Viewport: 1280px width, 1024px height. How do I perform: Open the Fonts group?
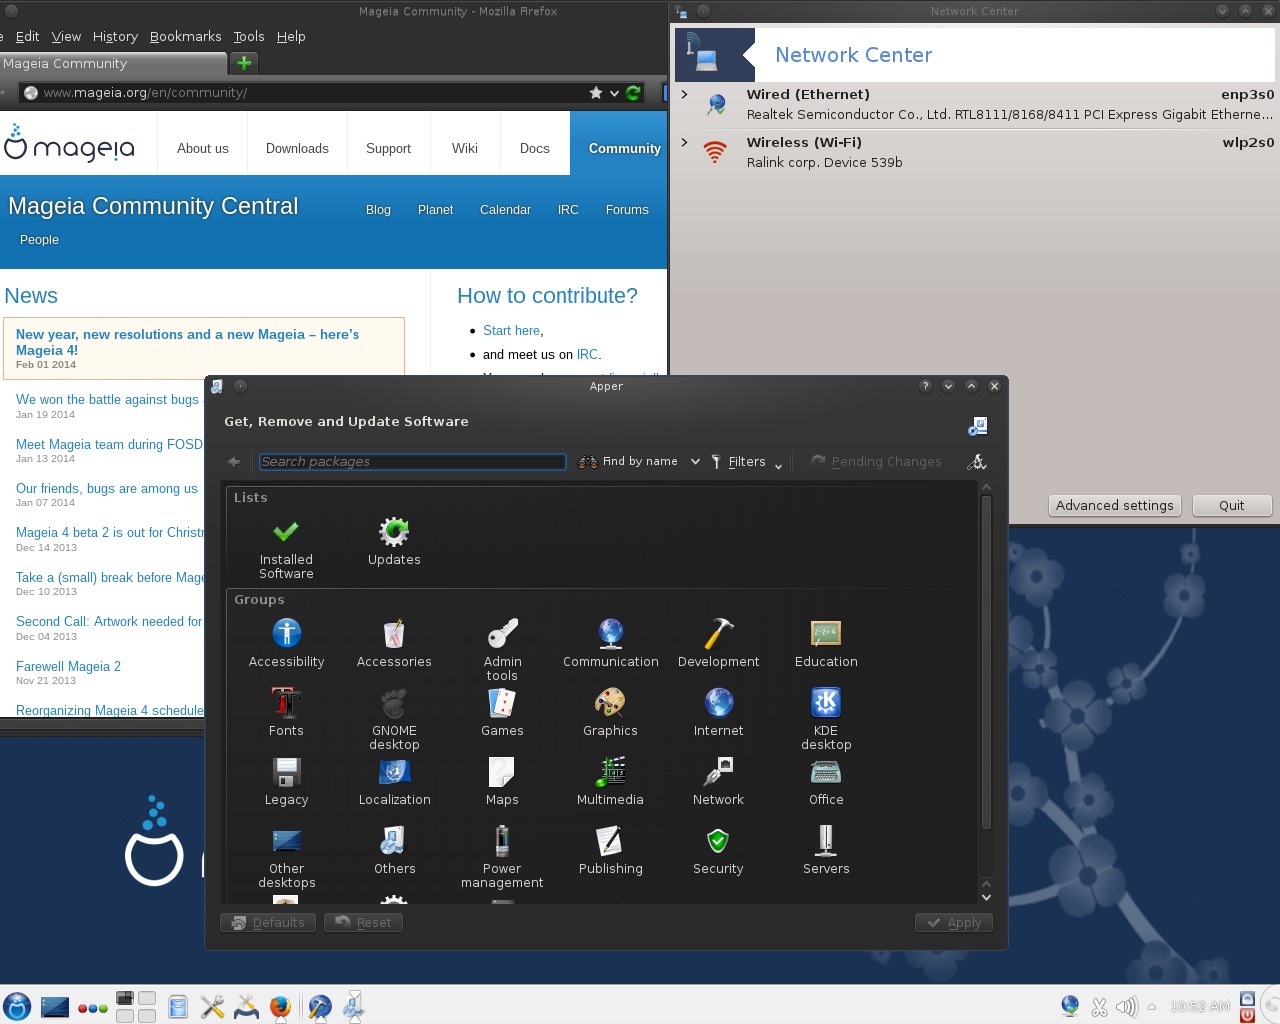click(286, 712)
